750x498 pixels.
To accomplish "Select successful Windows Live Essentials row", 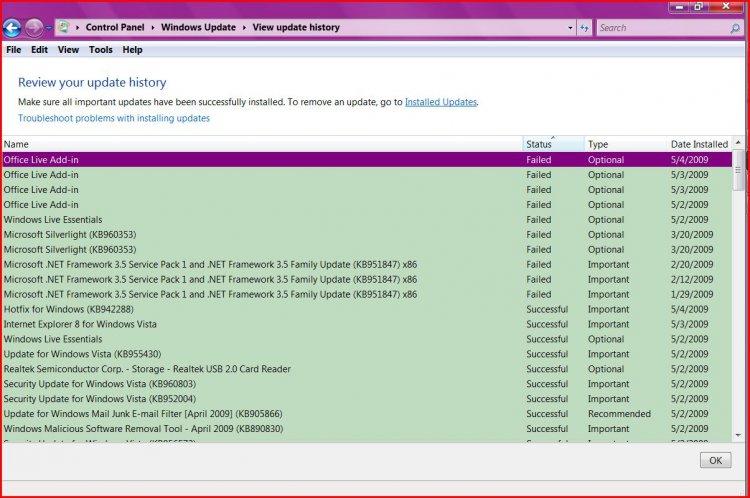I will click(x=367, y=339).
